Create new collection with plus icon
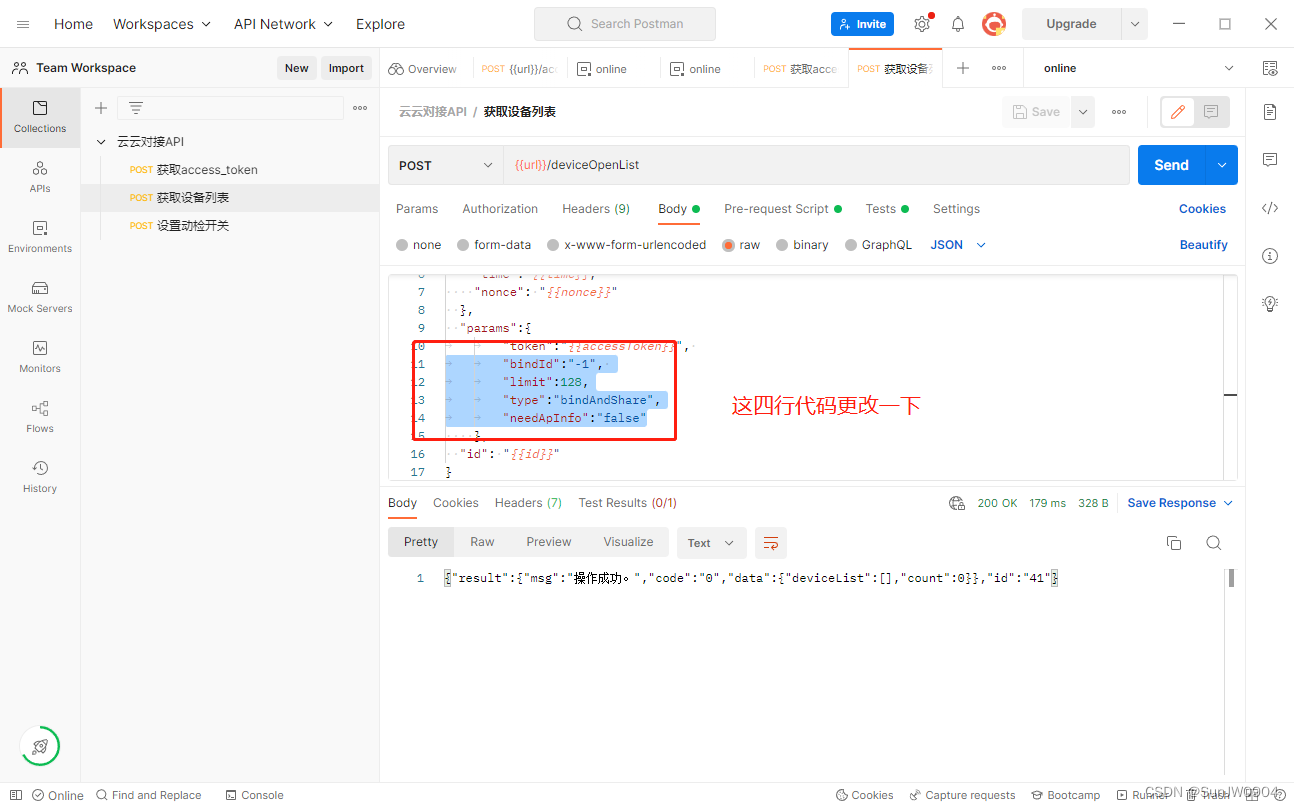The width and height of the screenshot is (1294, 807). point(101,108)
